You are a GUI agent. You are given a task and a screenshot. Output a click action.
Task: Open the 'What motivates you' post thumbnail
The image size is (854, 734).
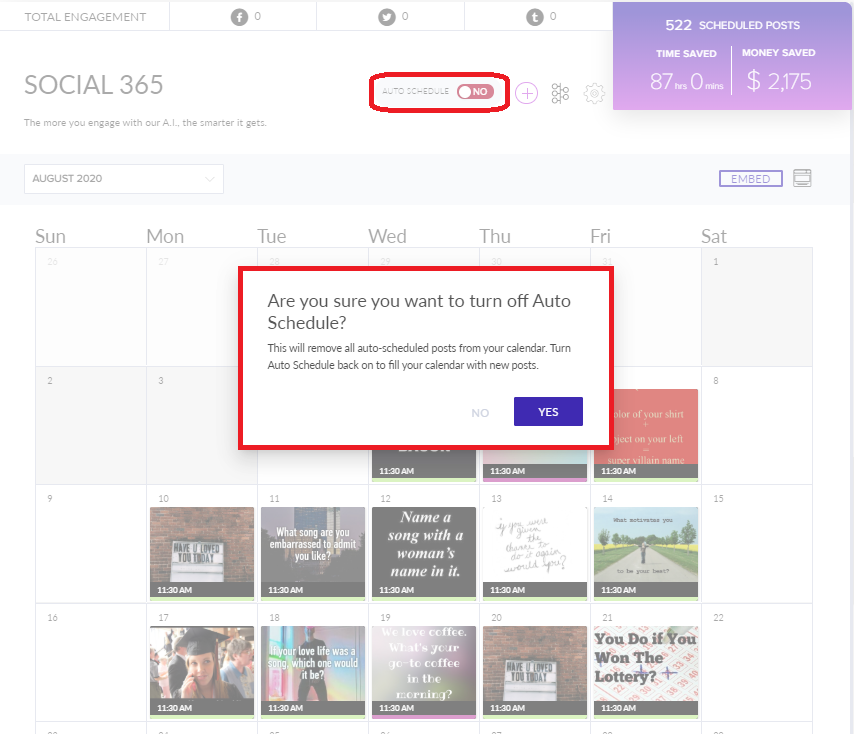tap(646, 553)
